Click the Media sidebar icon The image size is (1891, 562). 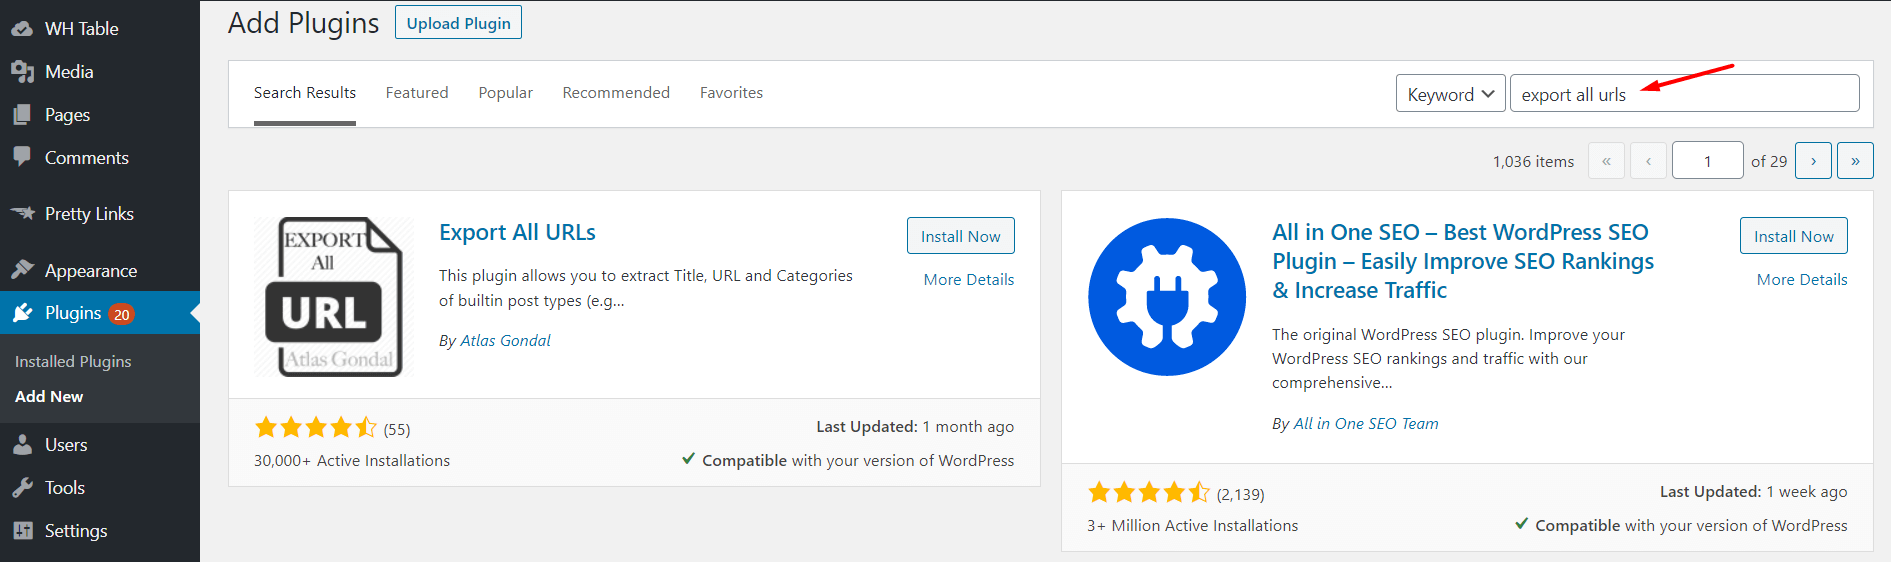(22, 72)
